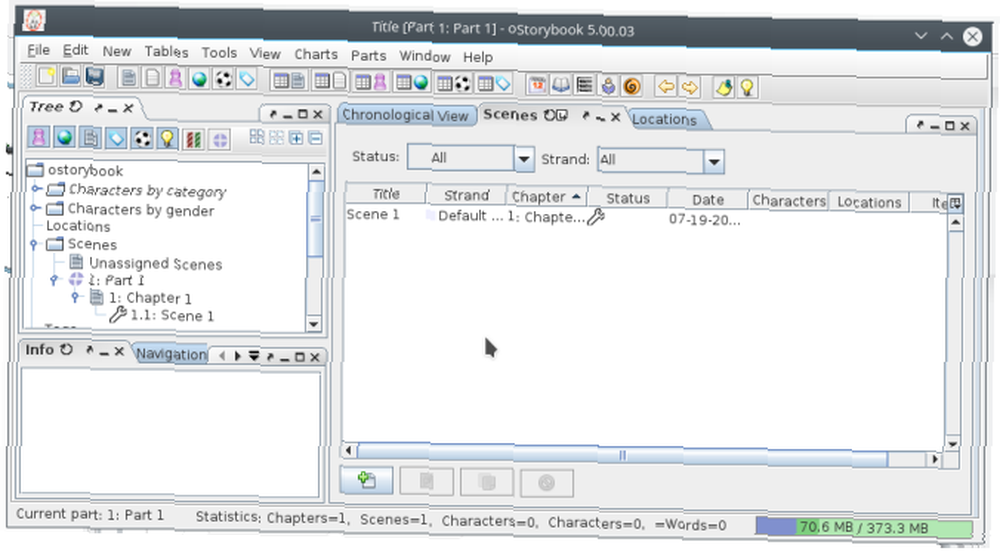Open the scenes table toolbar icon
The image size is (1000, 551).
tap(289, 80)
